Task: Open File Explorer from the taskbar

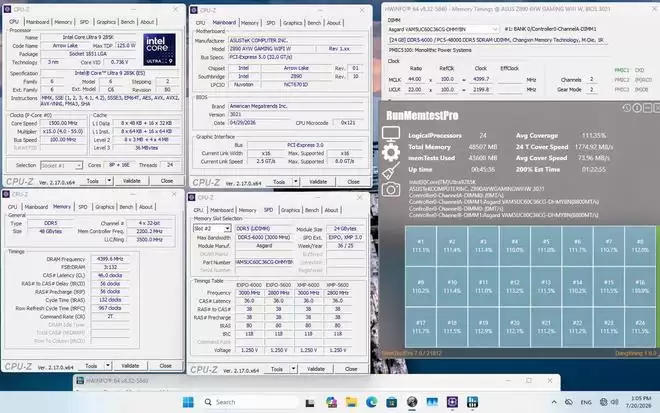Action: [x=351, y=402]
